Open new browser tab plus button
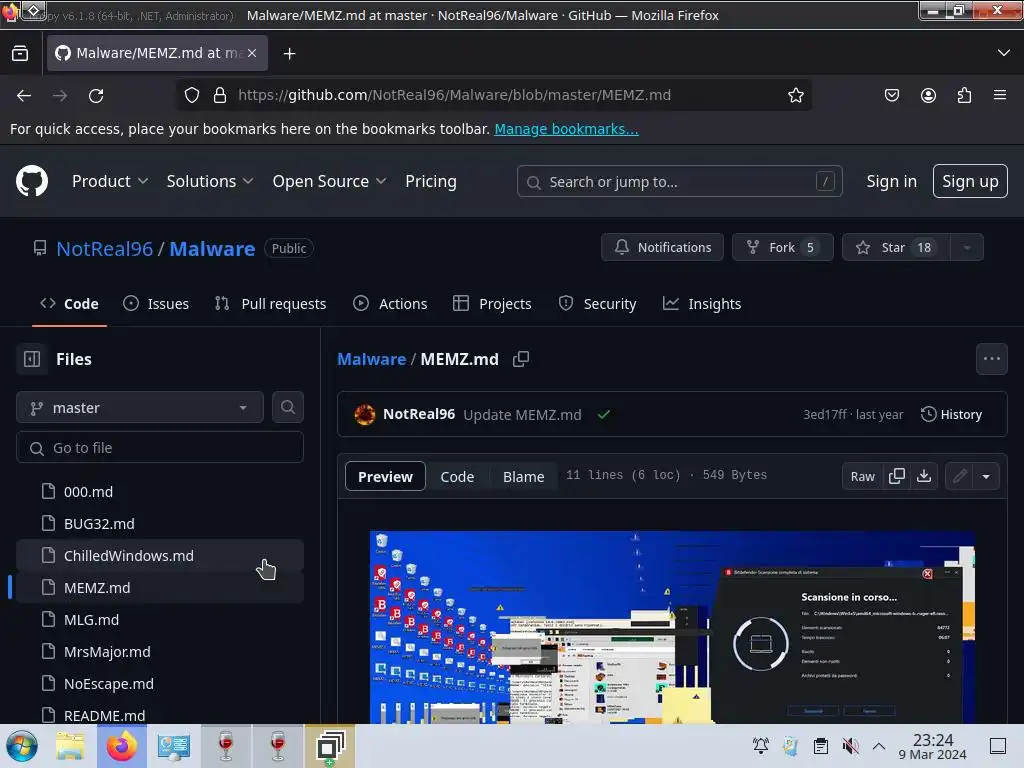Image resolution: width=1024 pixels, height=768 pixels. click(289, 54)
